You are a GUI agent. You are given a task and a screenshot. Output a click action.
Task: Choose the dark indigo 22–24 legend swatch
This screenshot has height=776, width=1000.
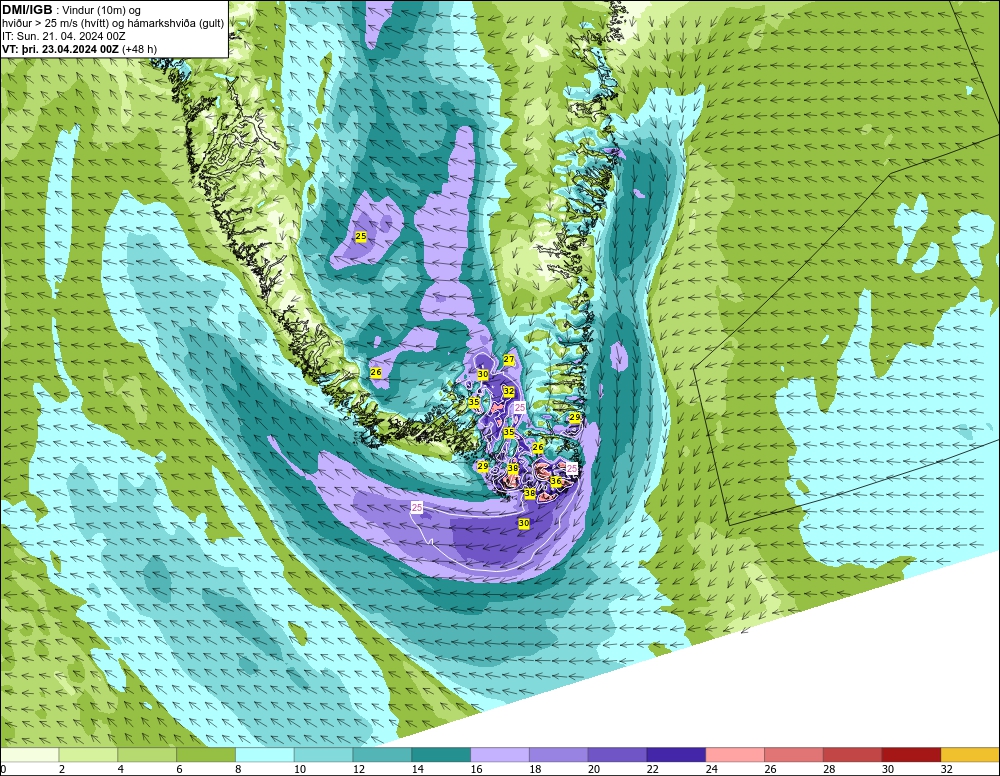click(x=676, y=755)
